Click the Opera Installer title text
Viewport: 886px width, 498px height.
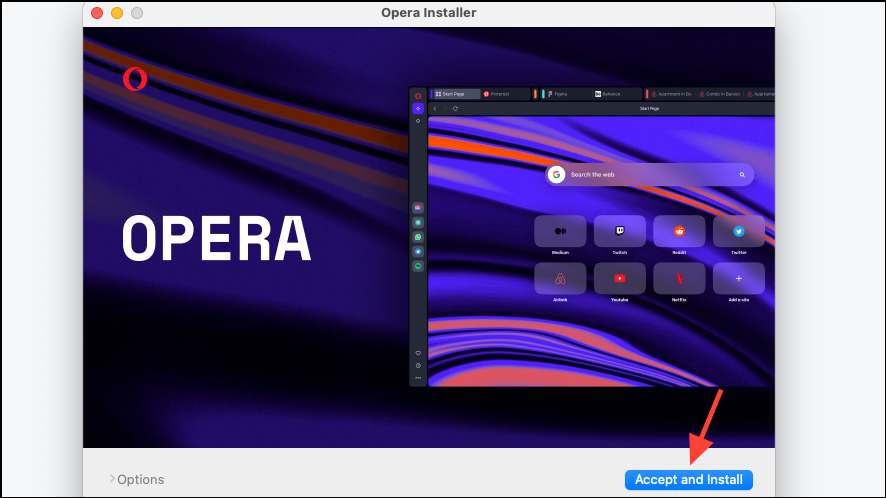pyautogui.click(x=428, y=12)
